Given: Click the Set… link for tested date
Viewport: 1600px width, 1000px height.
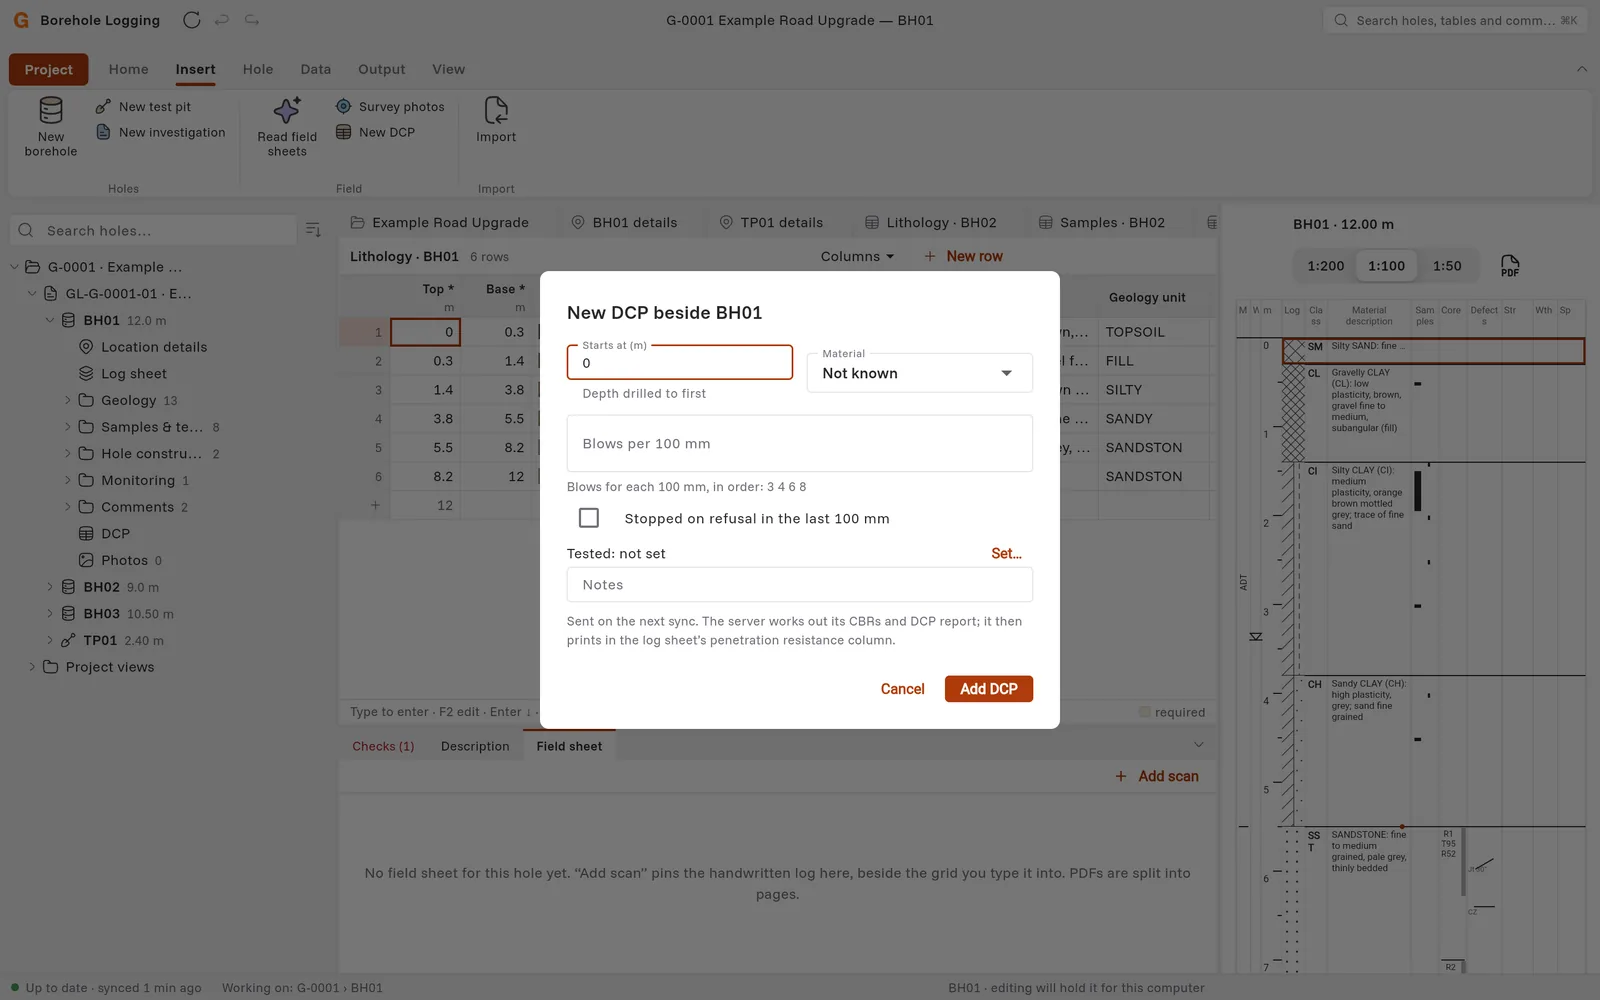Looking at the screenshot, I should [x=1006, y=553].
